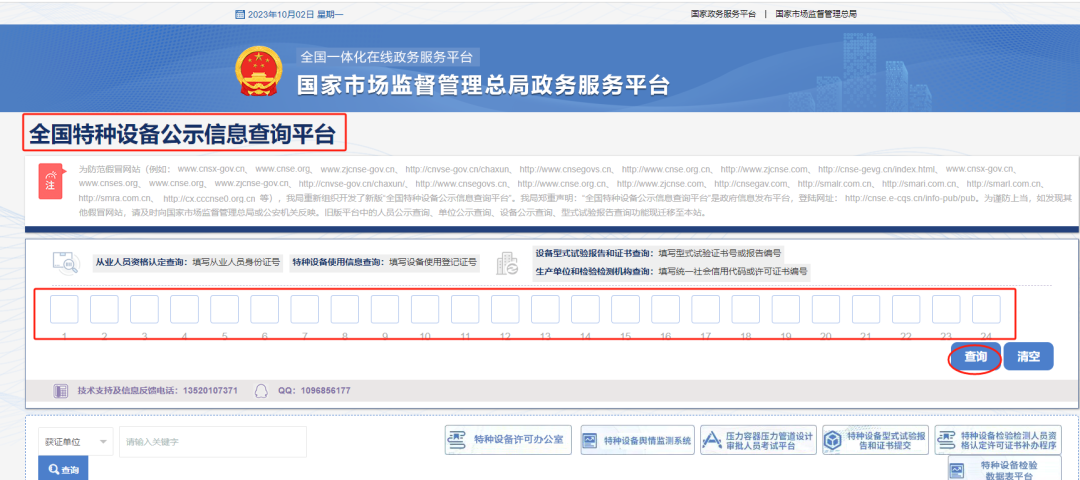Select character box numbered 12
1080x480 pixels.
pyautogui.click(x=505, y=310)
